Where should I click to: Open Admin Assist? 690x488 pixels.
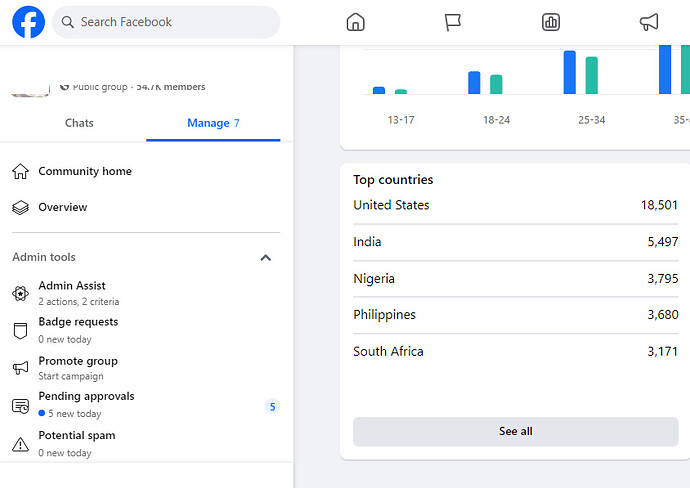[146, 293]
